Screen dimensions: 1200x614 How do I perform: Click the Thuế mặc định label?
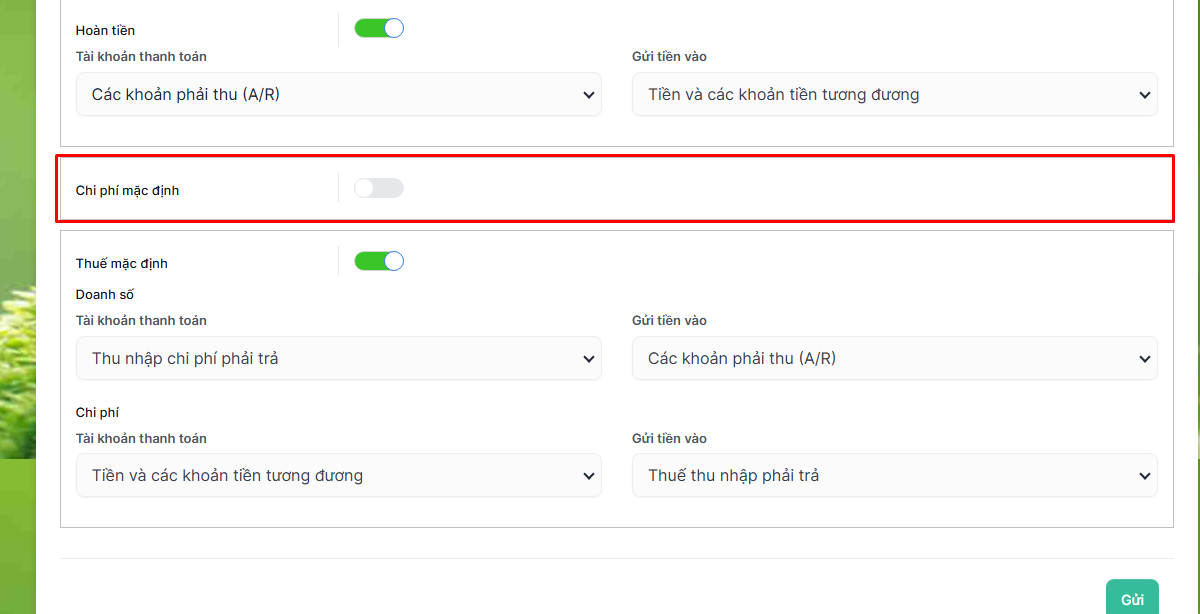pyautogui.click(x=122, y=264)
